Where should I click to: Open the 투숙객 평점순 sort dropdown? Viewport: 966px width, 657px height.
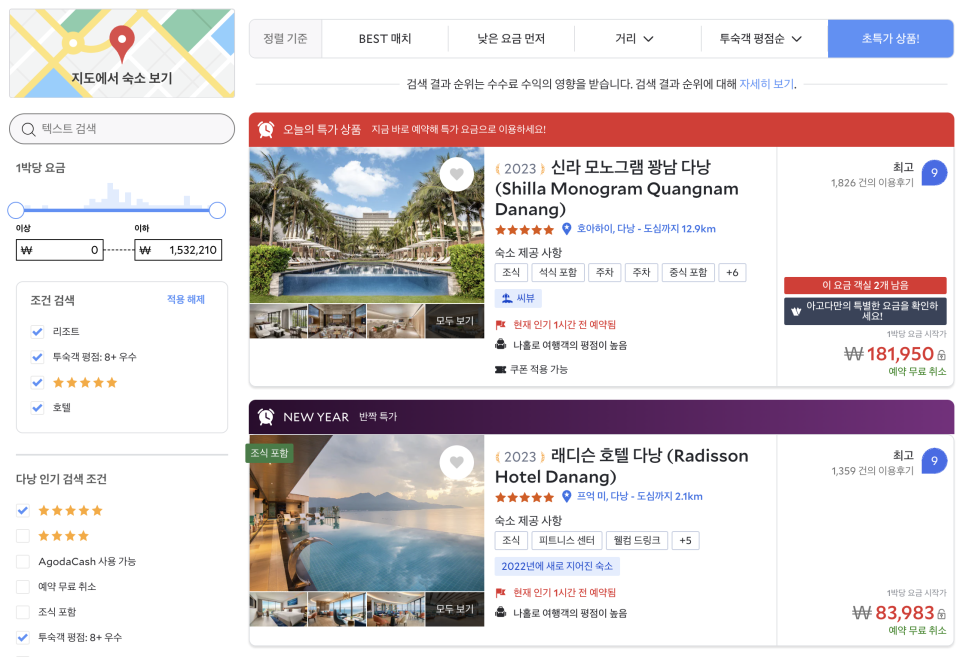pos(761,38)
